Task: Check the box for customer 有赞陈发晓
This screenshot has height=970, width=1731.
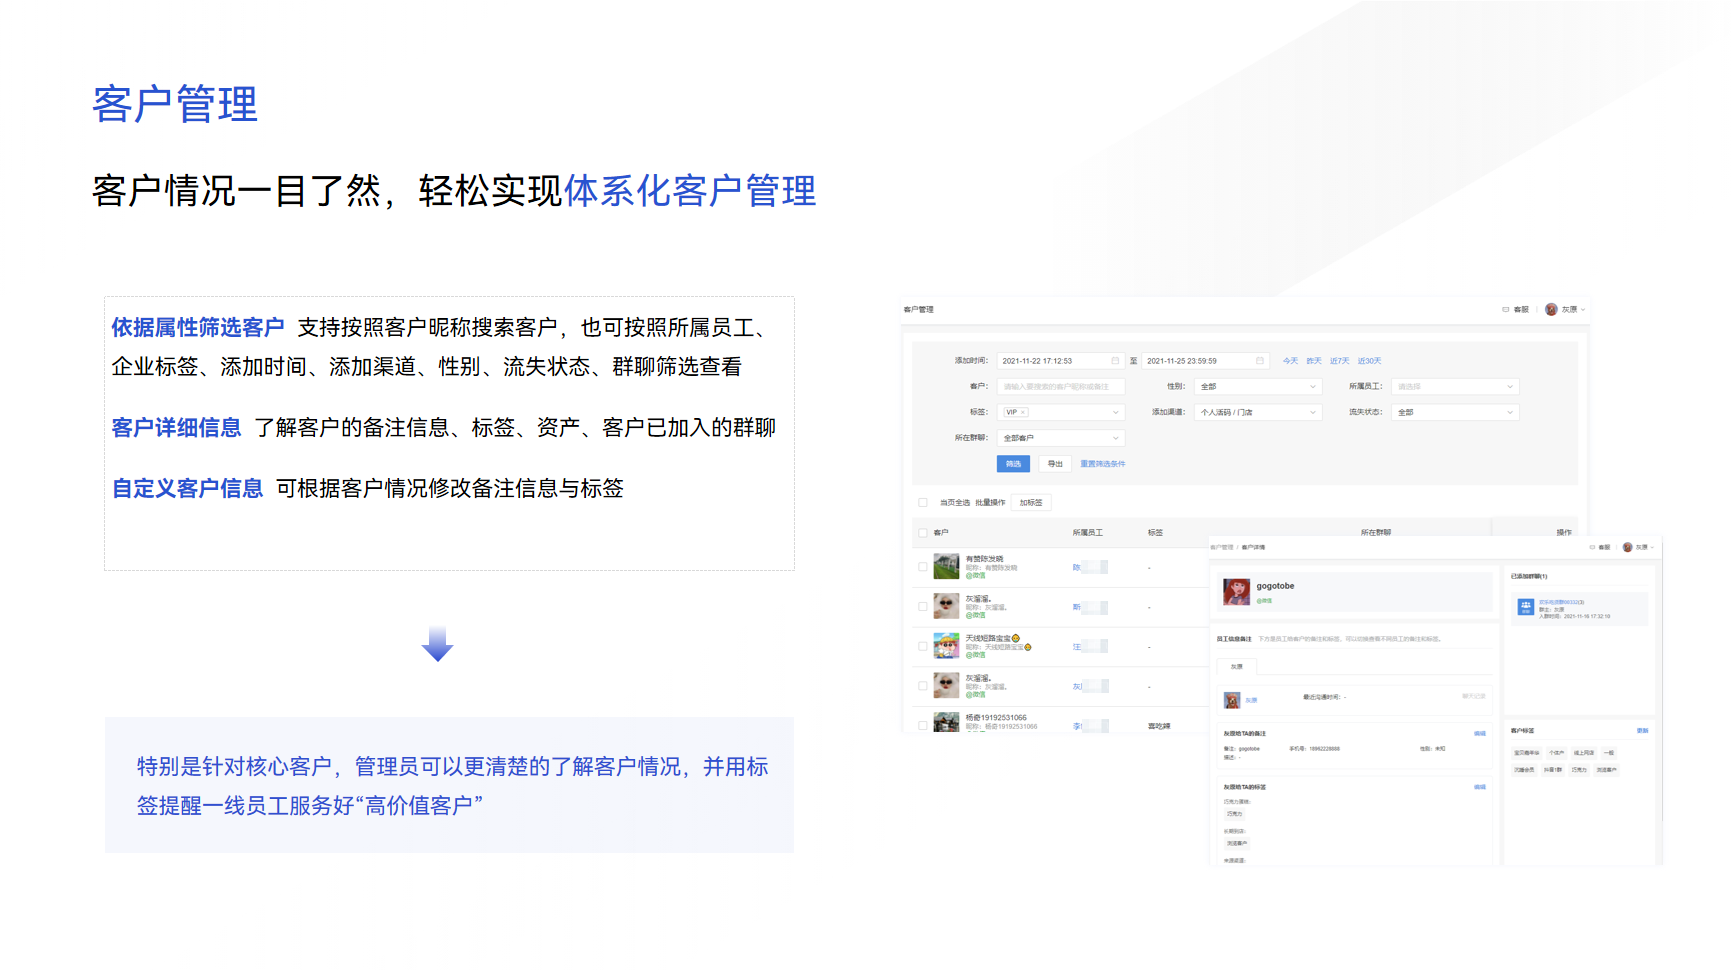Action: pyautogui.click(x=923, y=567)
